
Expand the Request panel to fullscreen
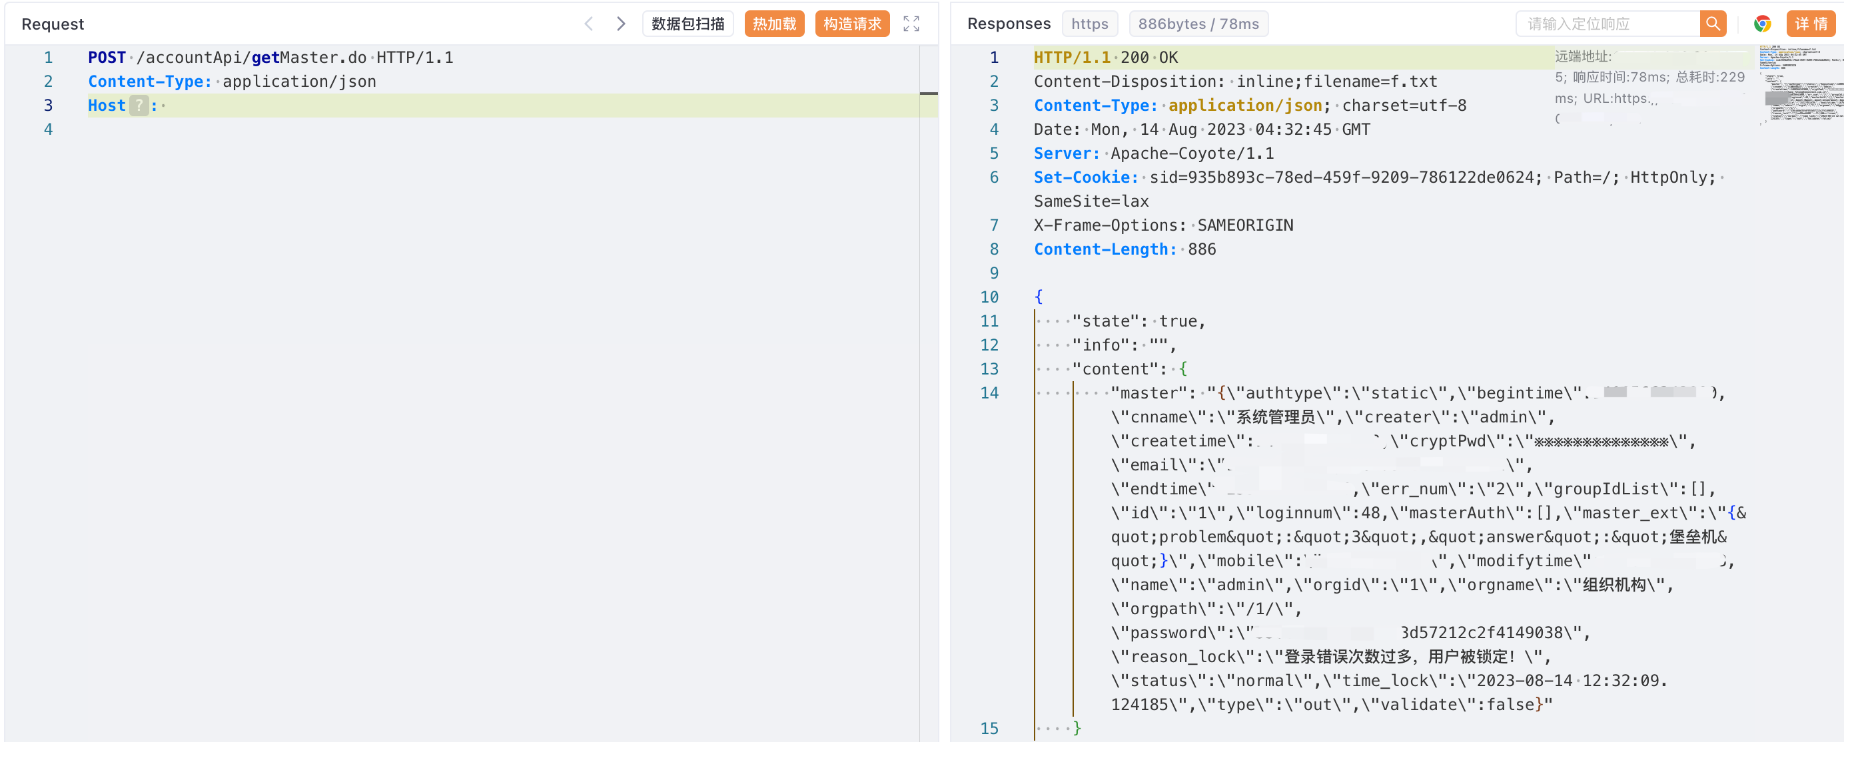911,24
